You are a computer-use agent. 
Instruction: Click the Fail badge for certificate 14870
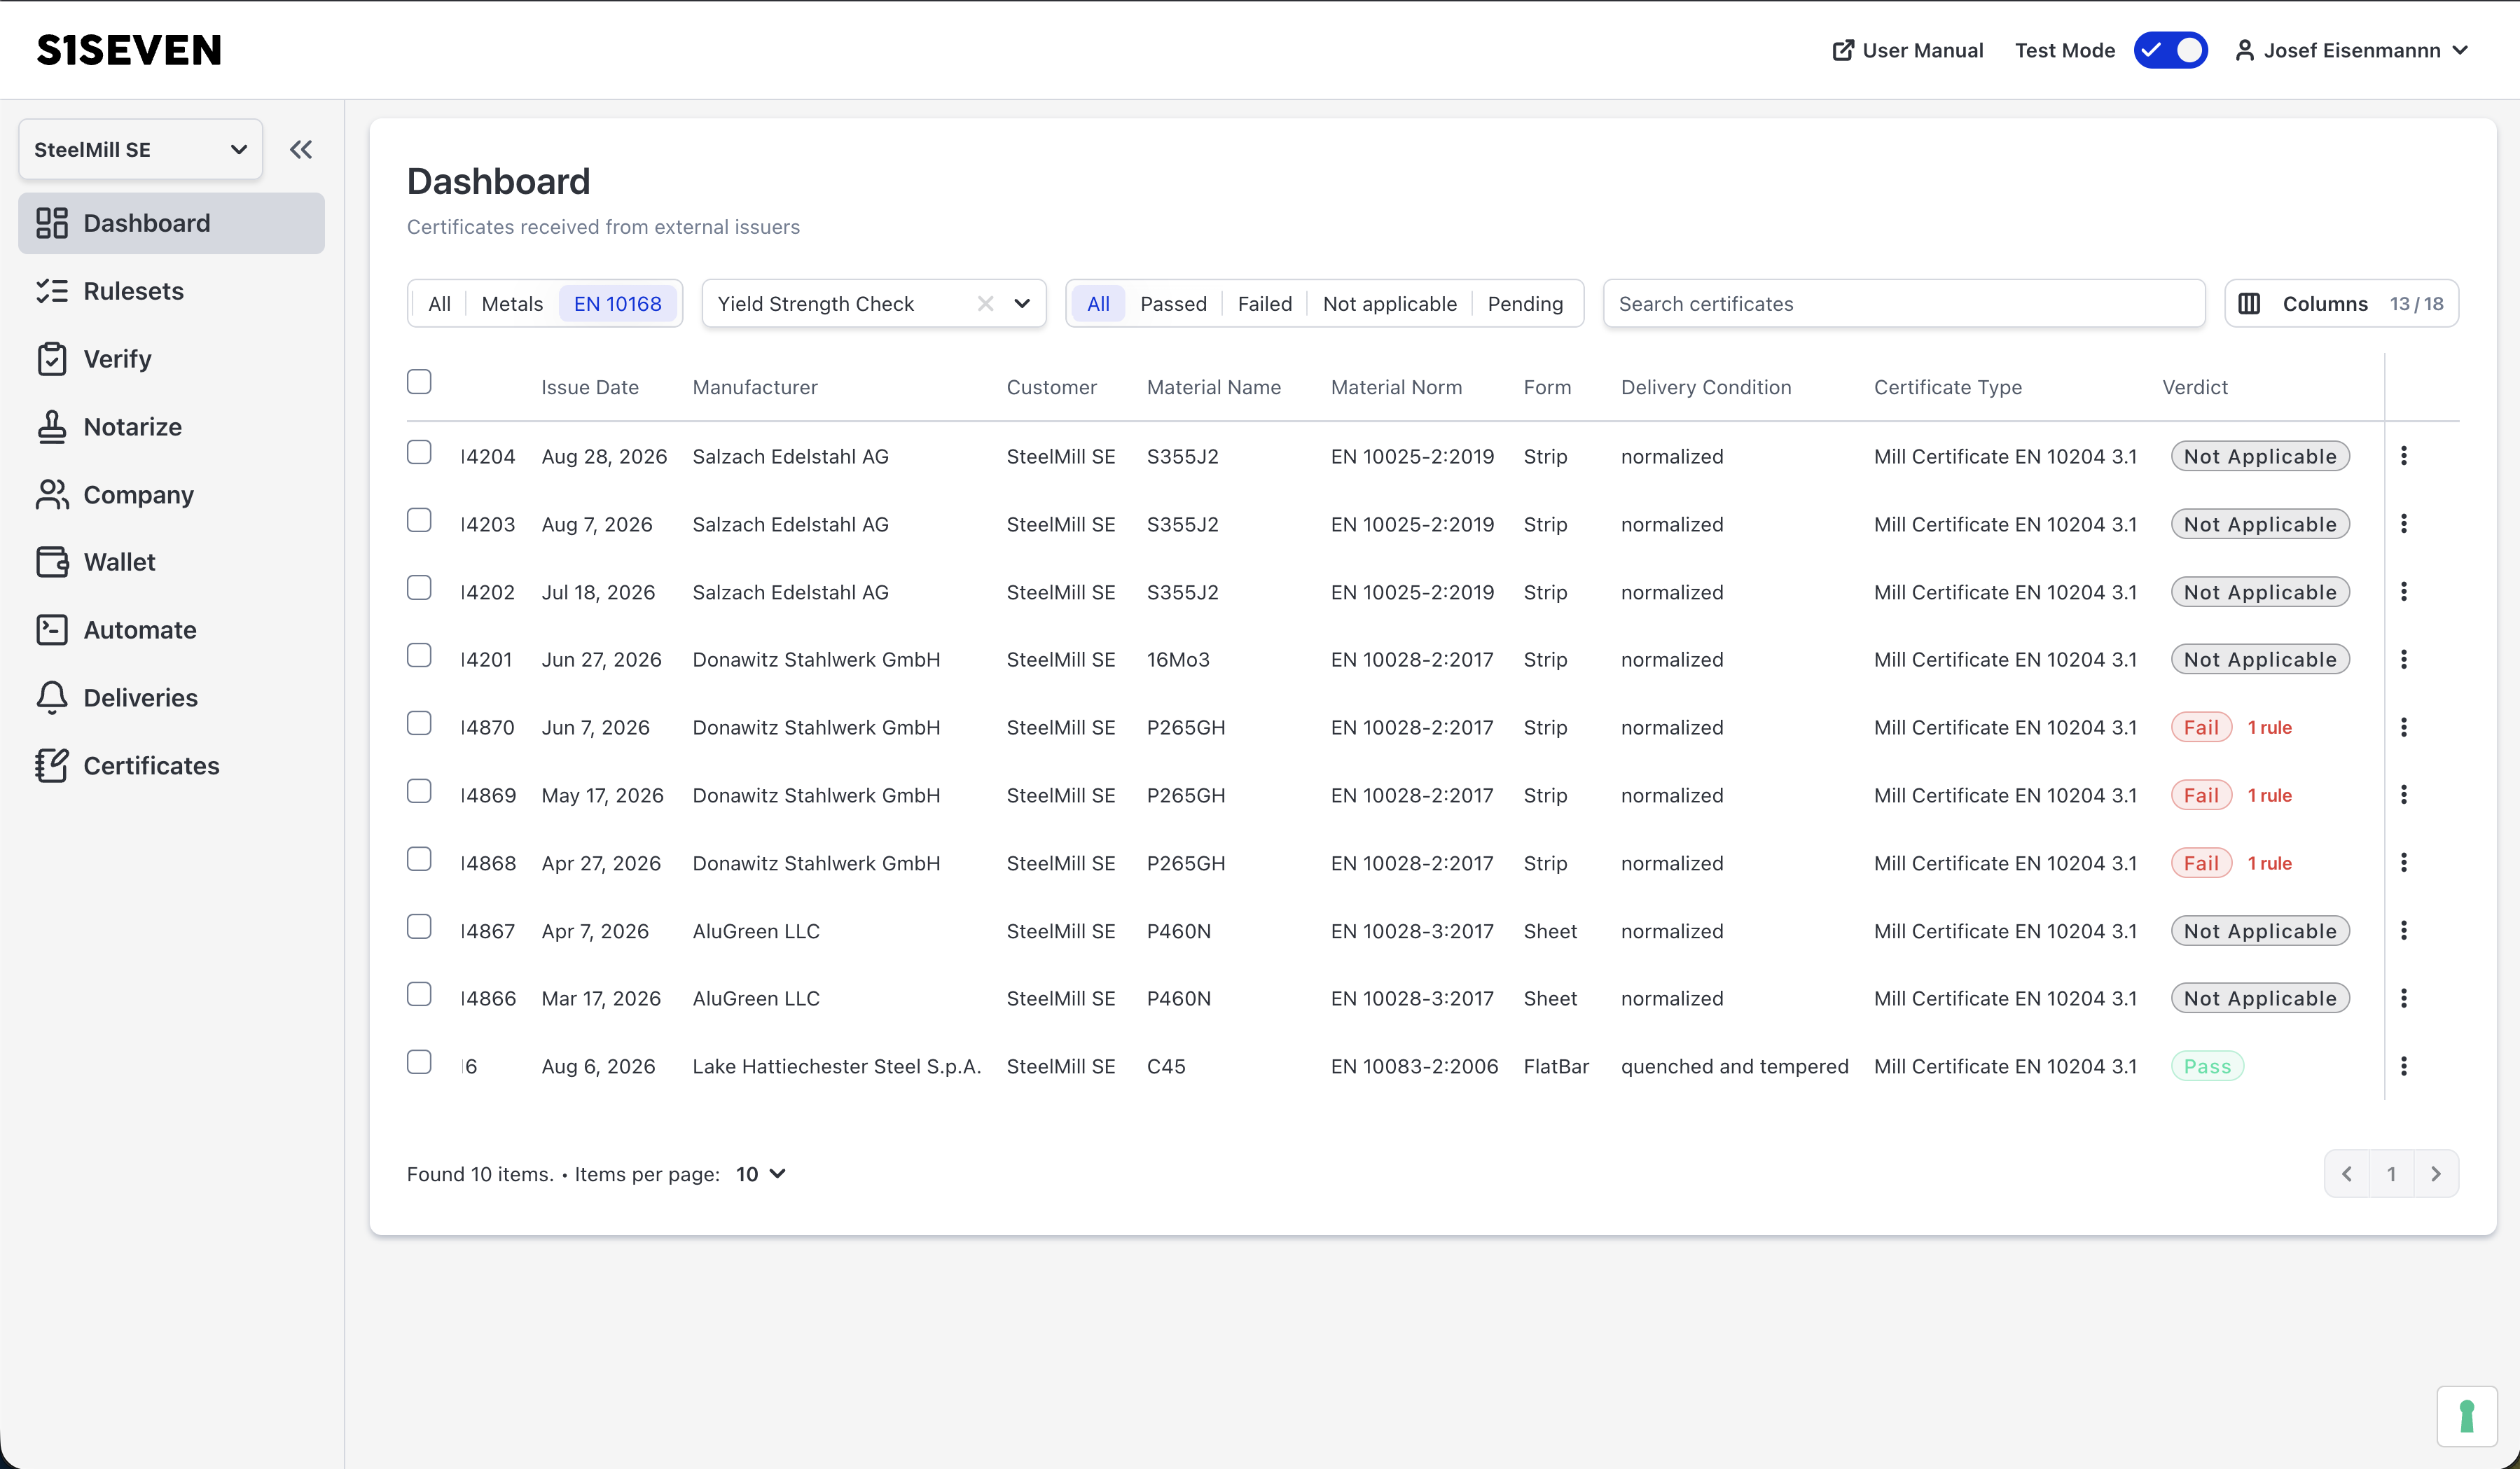[2201, 728]
